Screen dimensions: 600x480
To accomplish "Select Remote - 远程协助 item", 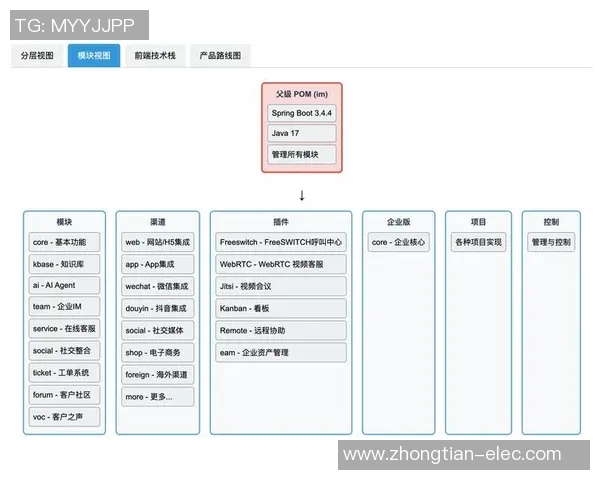I will (281, 330).
